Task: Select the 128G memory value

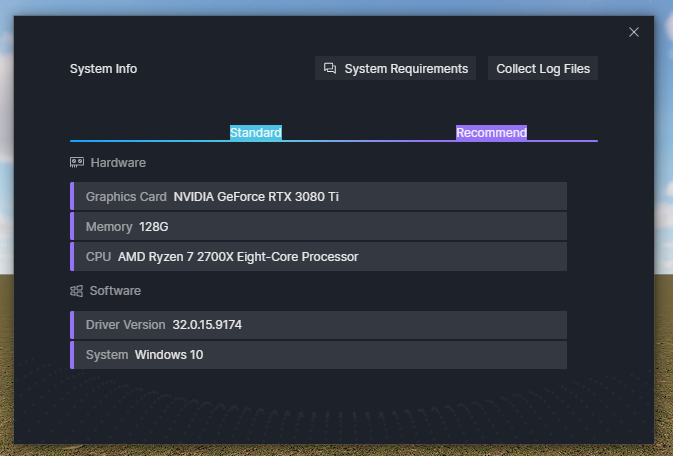Action: pyautogui.click(x=154, y=227)
